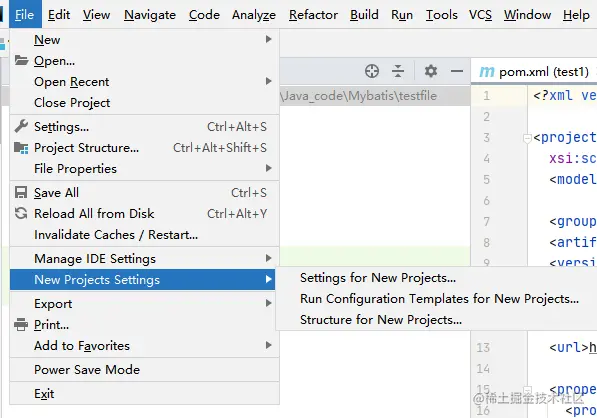Select Reload All from Disk

[144, 214]
